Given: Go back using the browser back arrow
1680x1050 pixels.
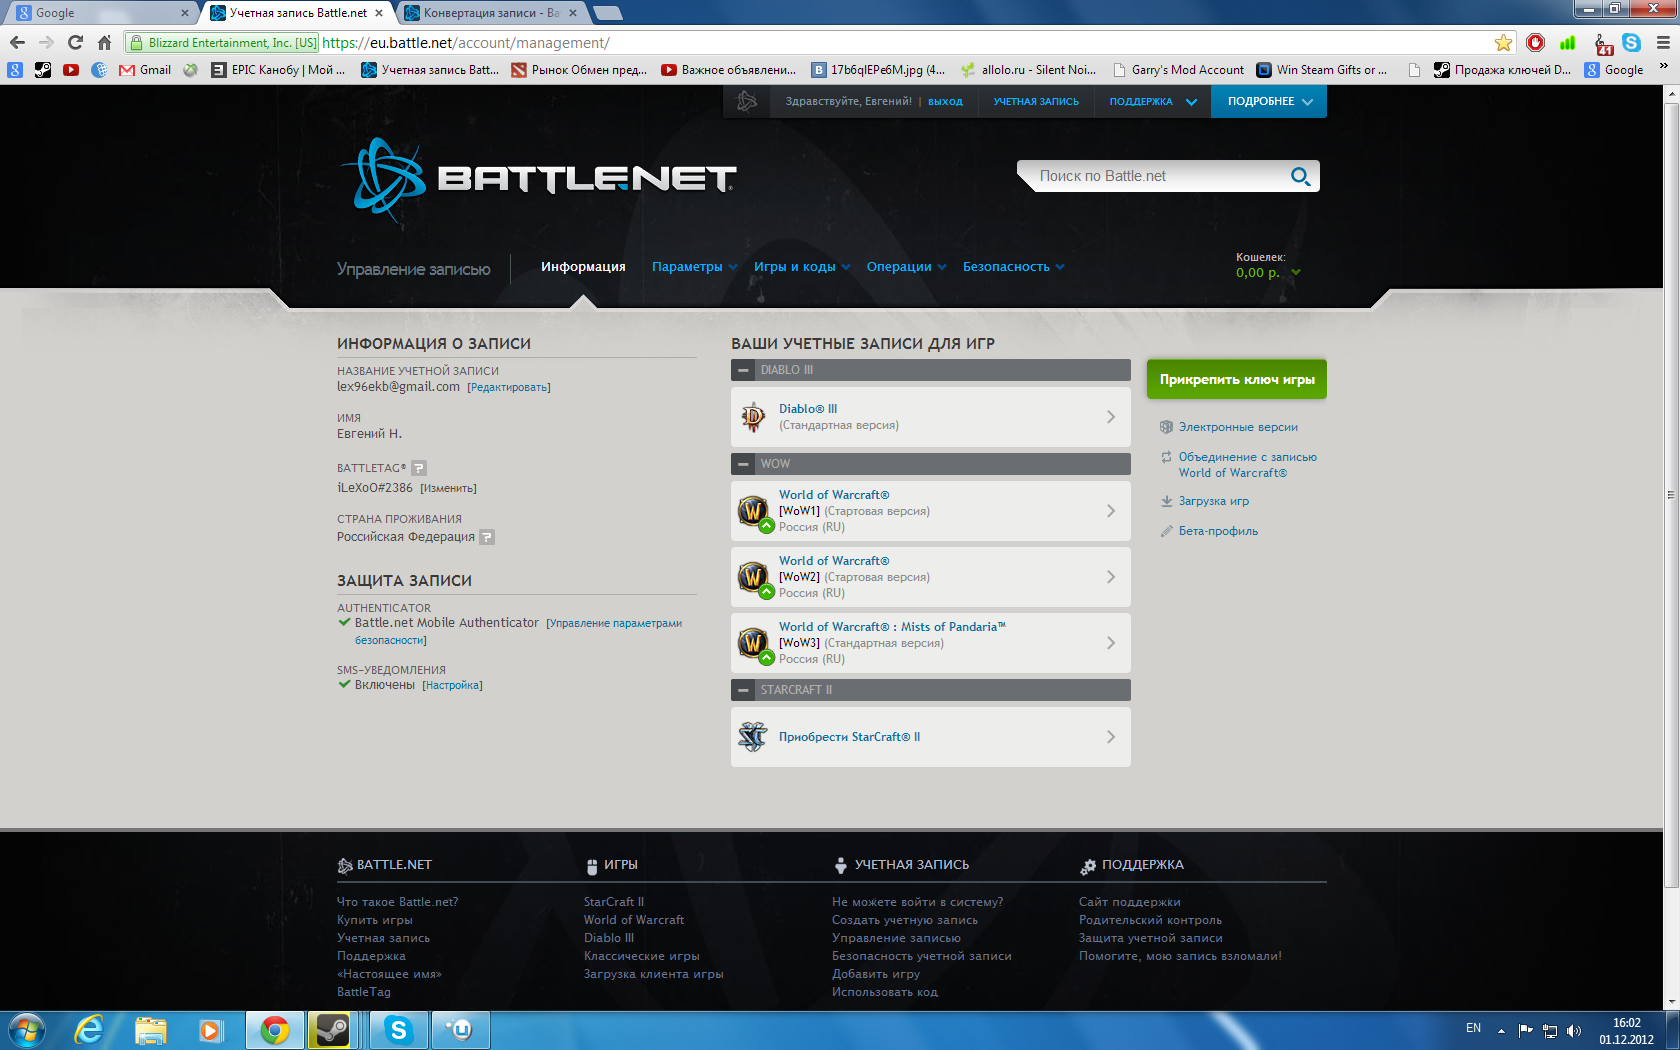Looking at the screenshot, I should (17, 42).
